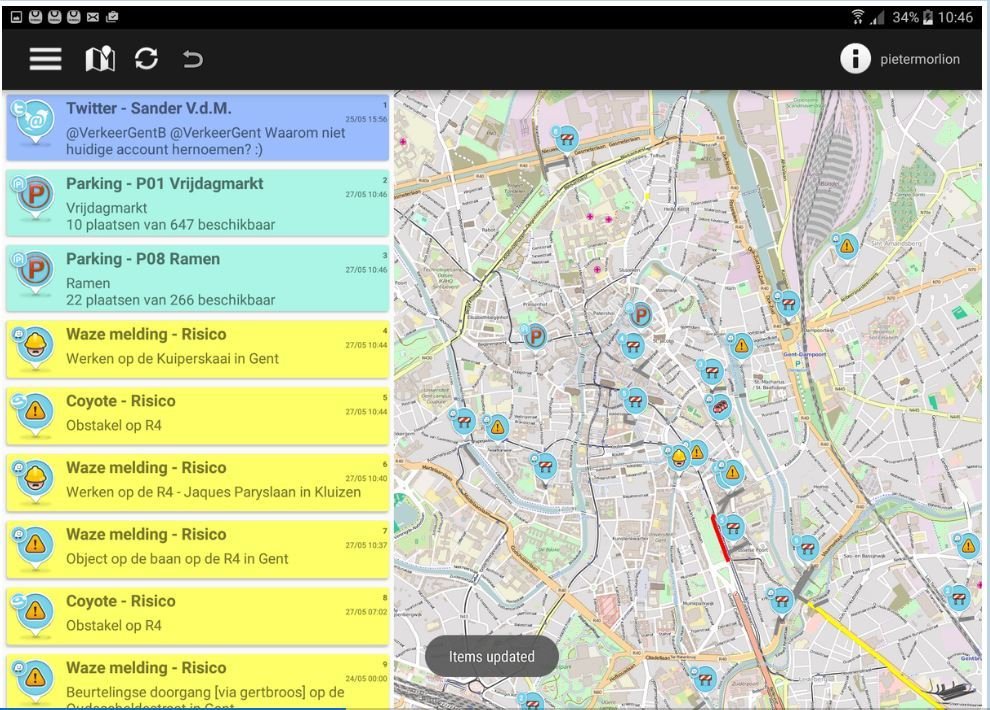Tap warning icon of Object op de baan item
Image resolution: width=990 pixels, height=710 pixels.
[35, 547]
